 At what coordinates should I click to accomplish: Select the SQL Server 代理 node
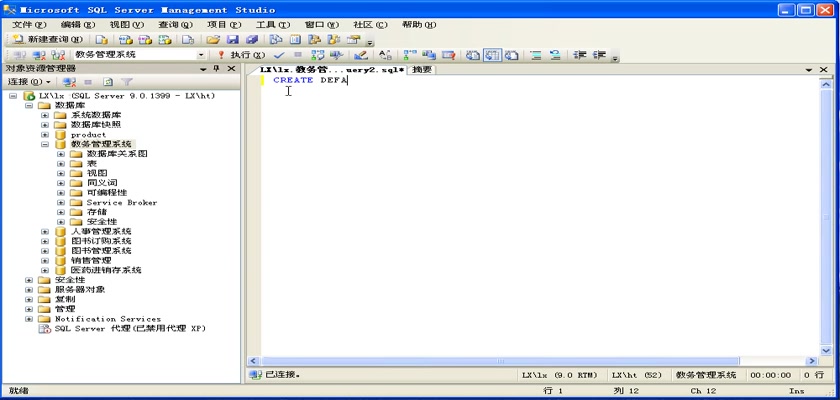pos(130,328)
